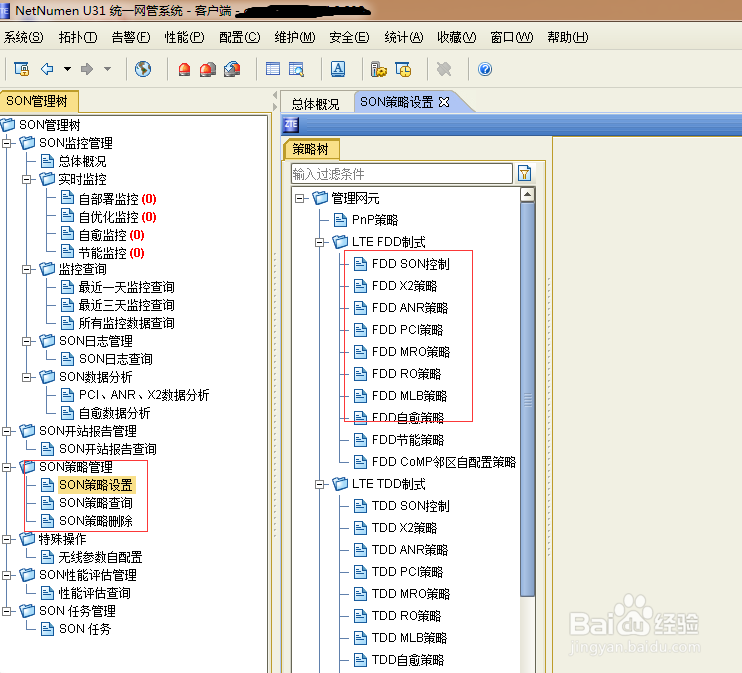Viewport: 742px width, 673px height.
Task: Open the forward arrow history dropdown
Action: coord(107,69)
